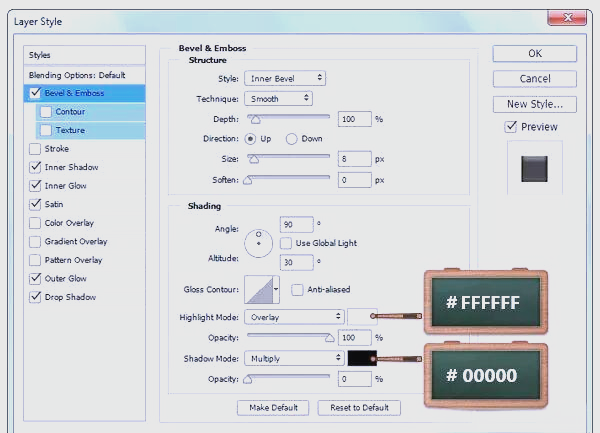
Task: Open the Style dropdown showing Inner Bevel
Action: (x=285, y=78)
